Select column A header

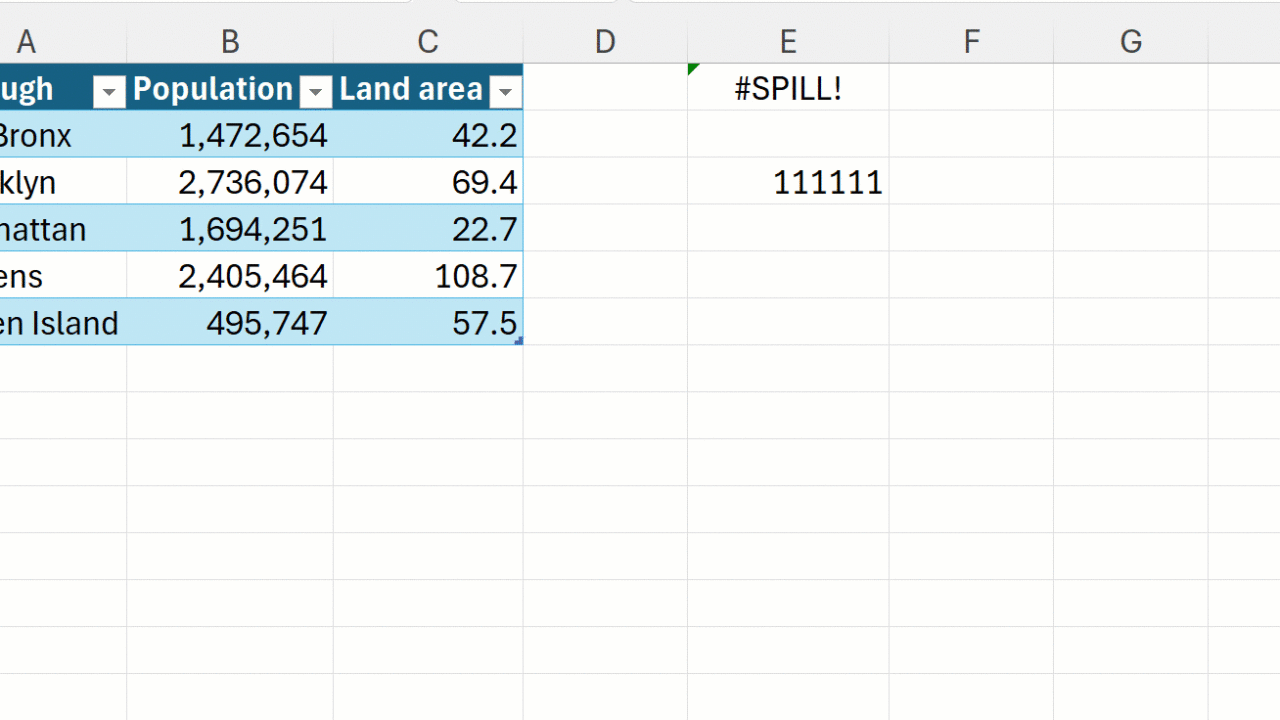tap(27, 42)
